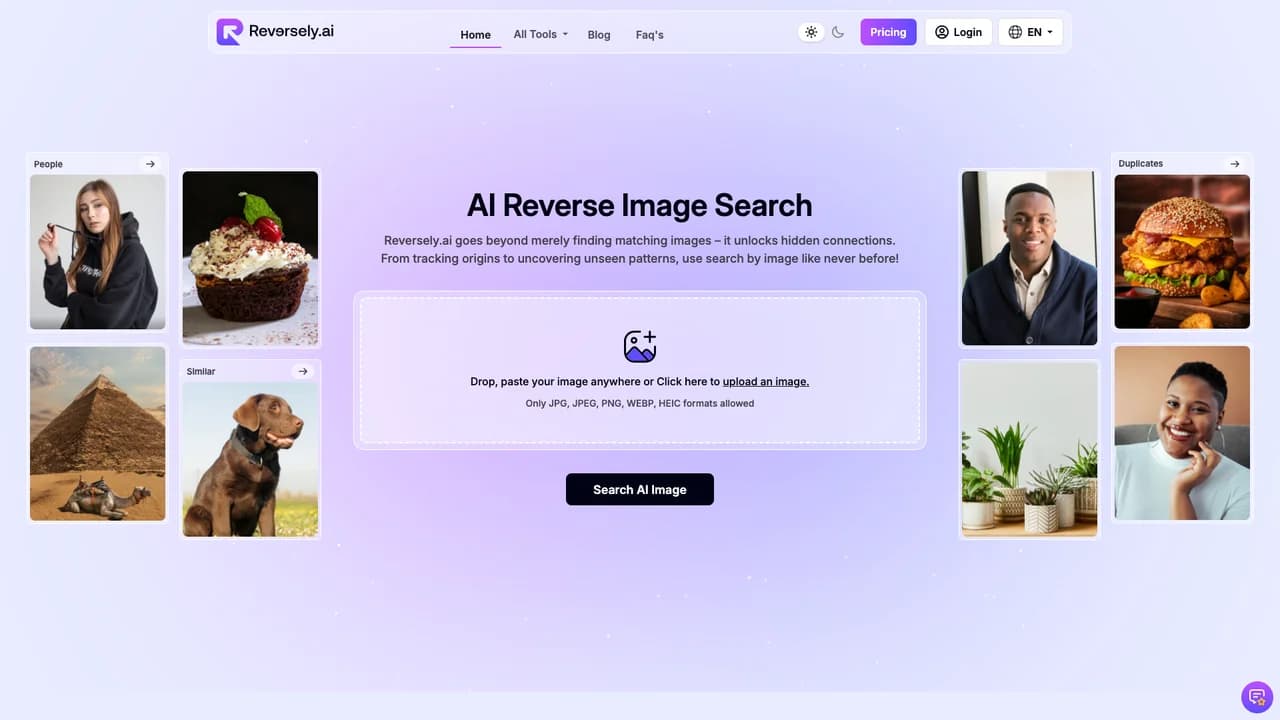Open the All Tools dropdown menu
Viewport: 1280px width, 720px height.
point(540,34)
